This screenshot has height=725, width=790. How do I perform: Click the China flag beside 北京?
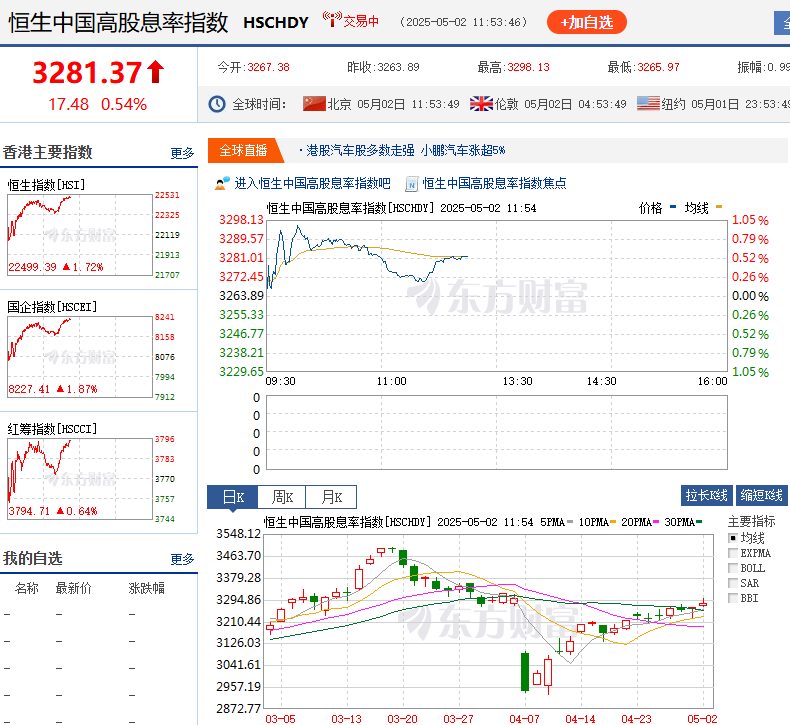(314, 104)
